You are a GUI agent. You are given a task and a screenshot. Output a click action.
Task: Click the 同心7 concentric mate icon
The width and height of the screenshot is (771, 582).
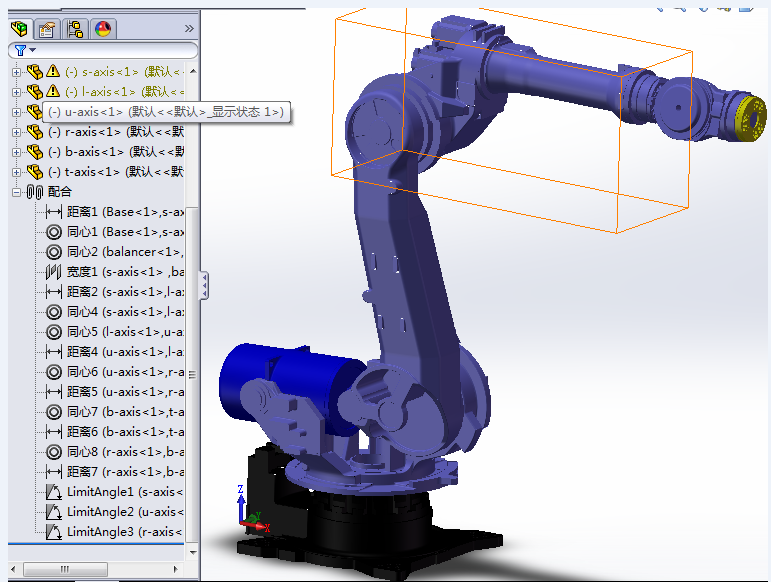tap(54, 412)
